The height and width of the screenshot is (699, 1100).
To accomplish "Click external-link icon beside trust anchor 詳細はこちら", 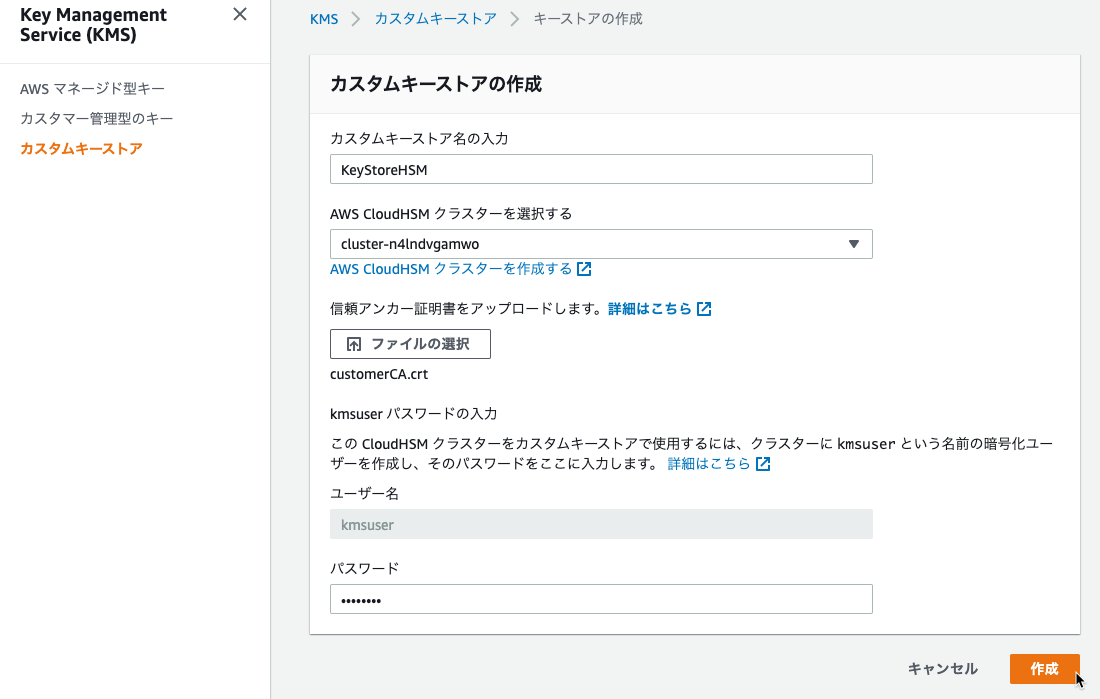I will pyautogui.click(x=704, y=309).
